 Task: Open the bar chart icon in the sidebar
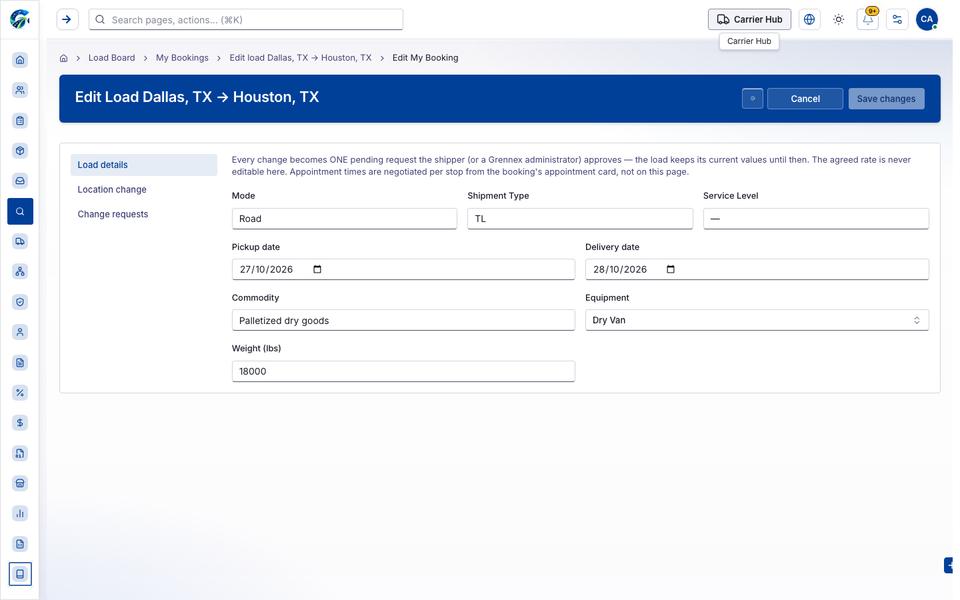pyautogui.click(x=20, y=513)
